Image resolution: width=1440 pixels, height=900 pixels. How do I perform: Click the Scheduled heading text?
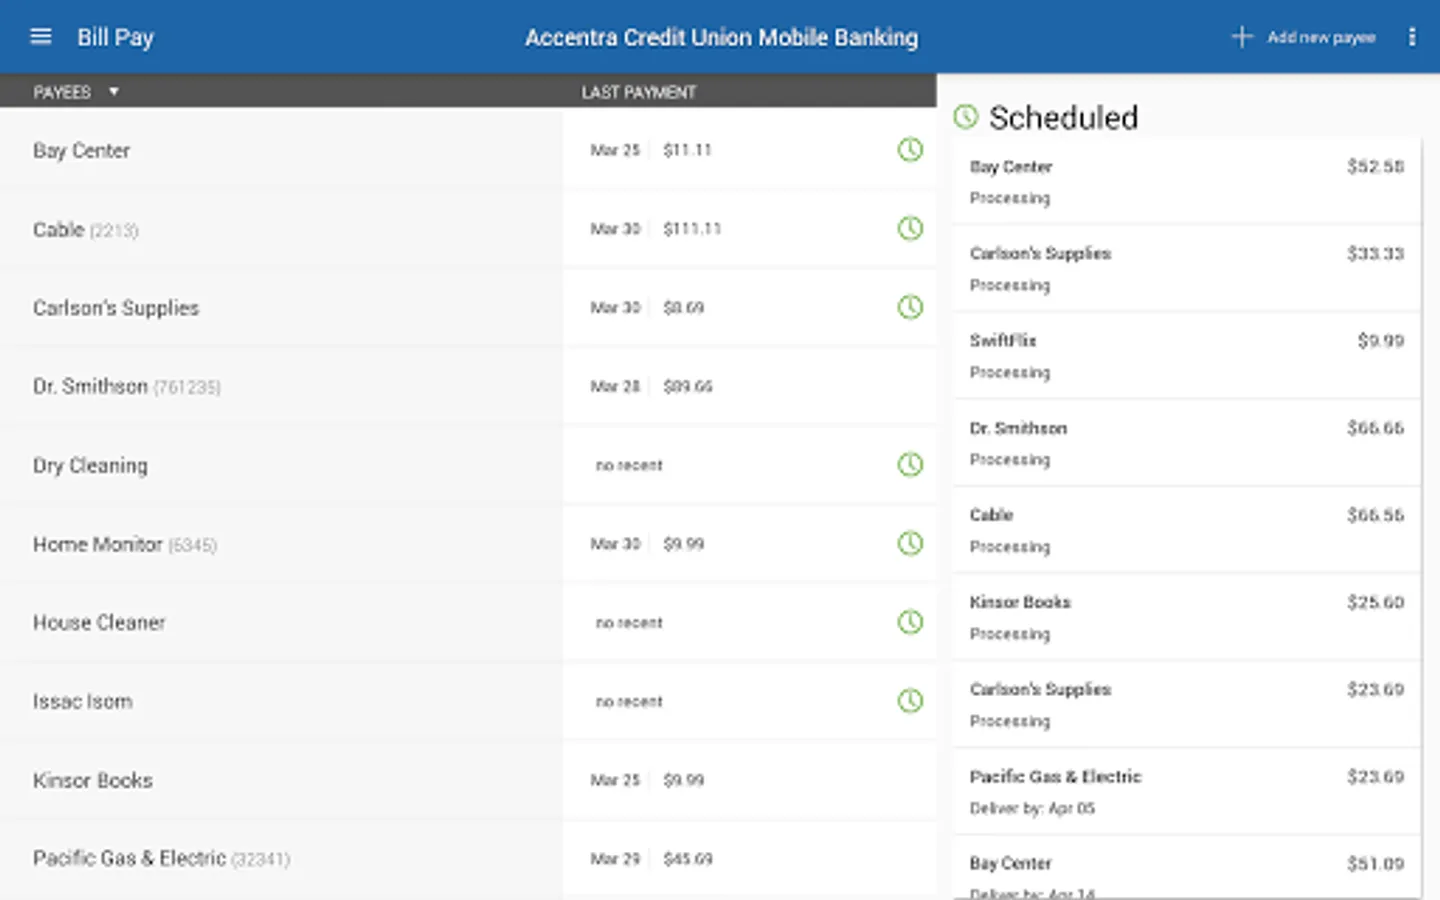pos(1063,118)
